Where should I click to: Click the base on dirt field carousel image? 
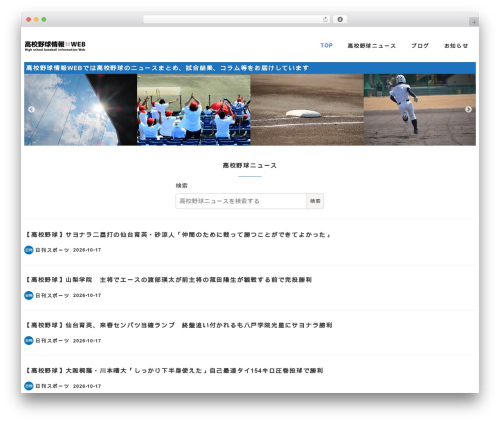click(307, 110)
